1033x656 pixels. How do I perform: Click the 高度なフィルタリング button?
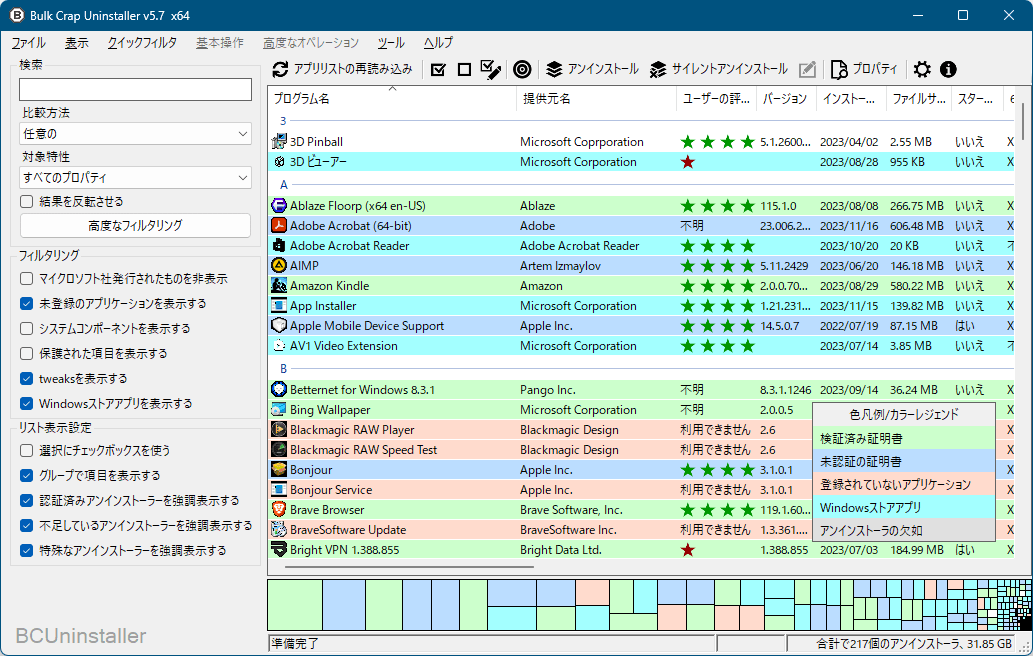pos(135,225)
